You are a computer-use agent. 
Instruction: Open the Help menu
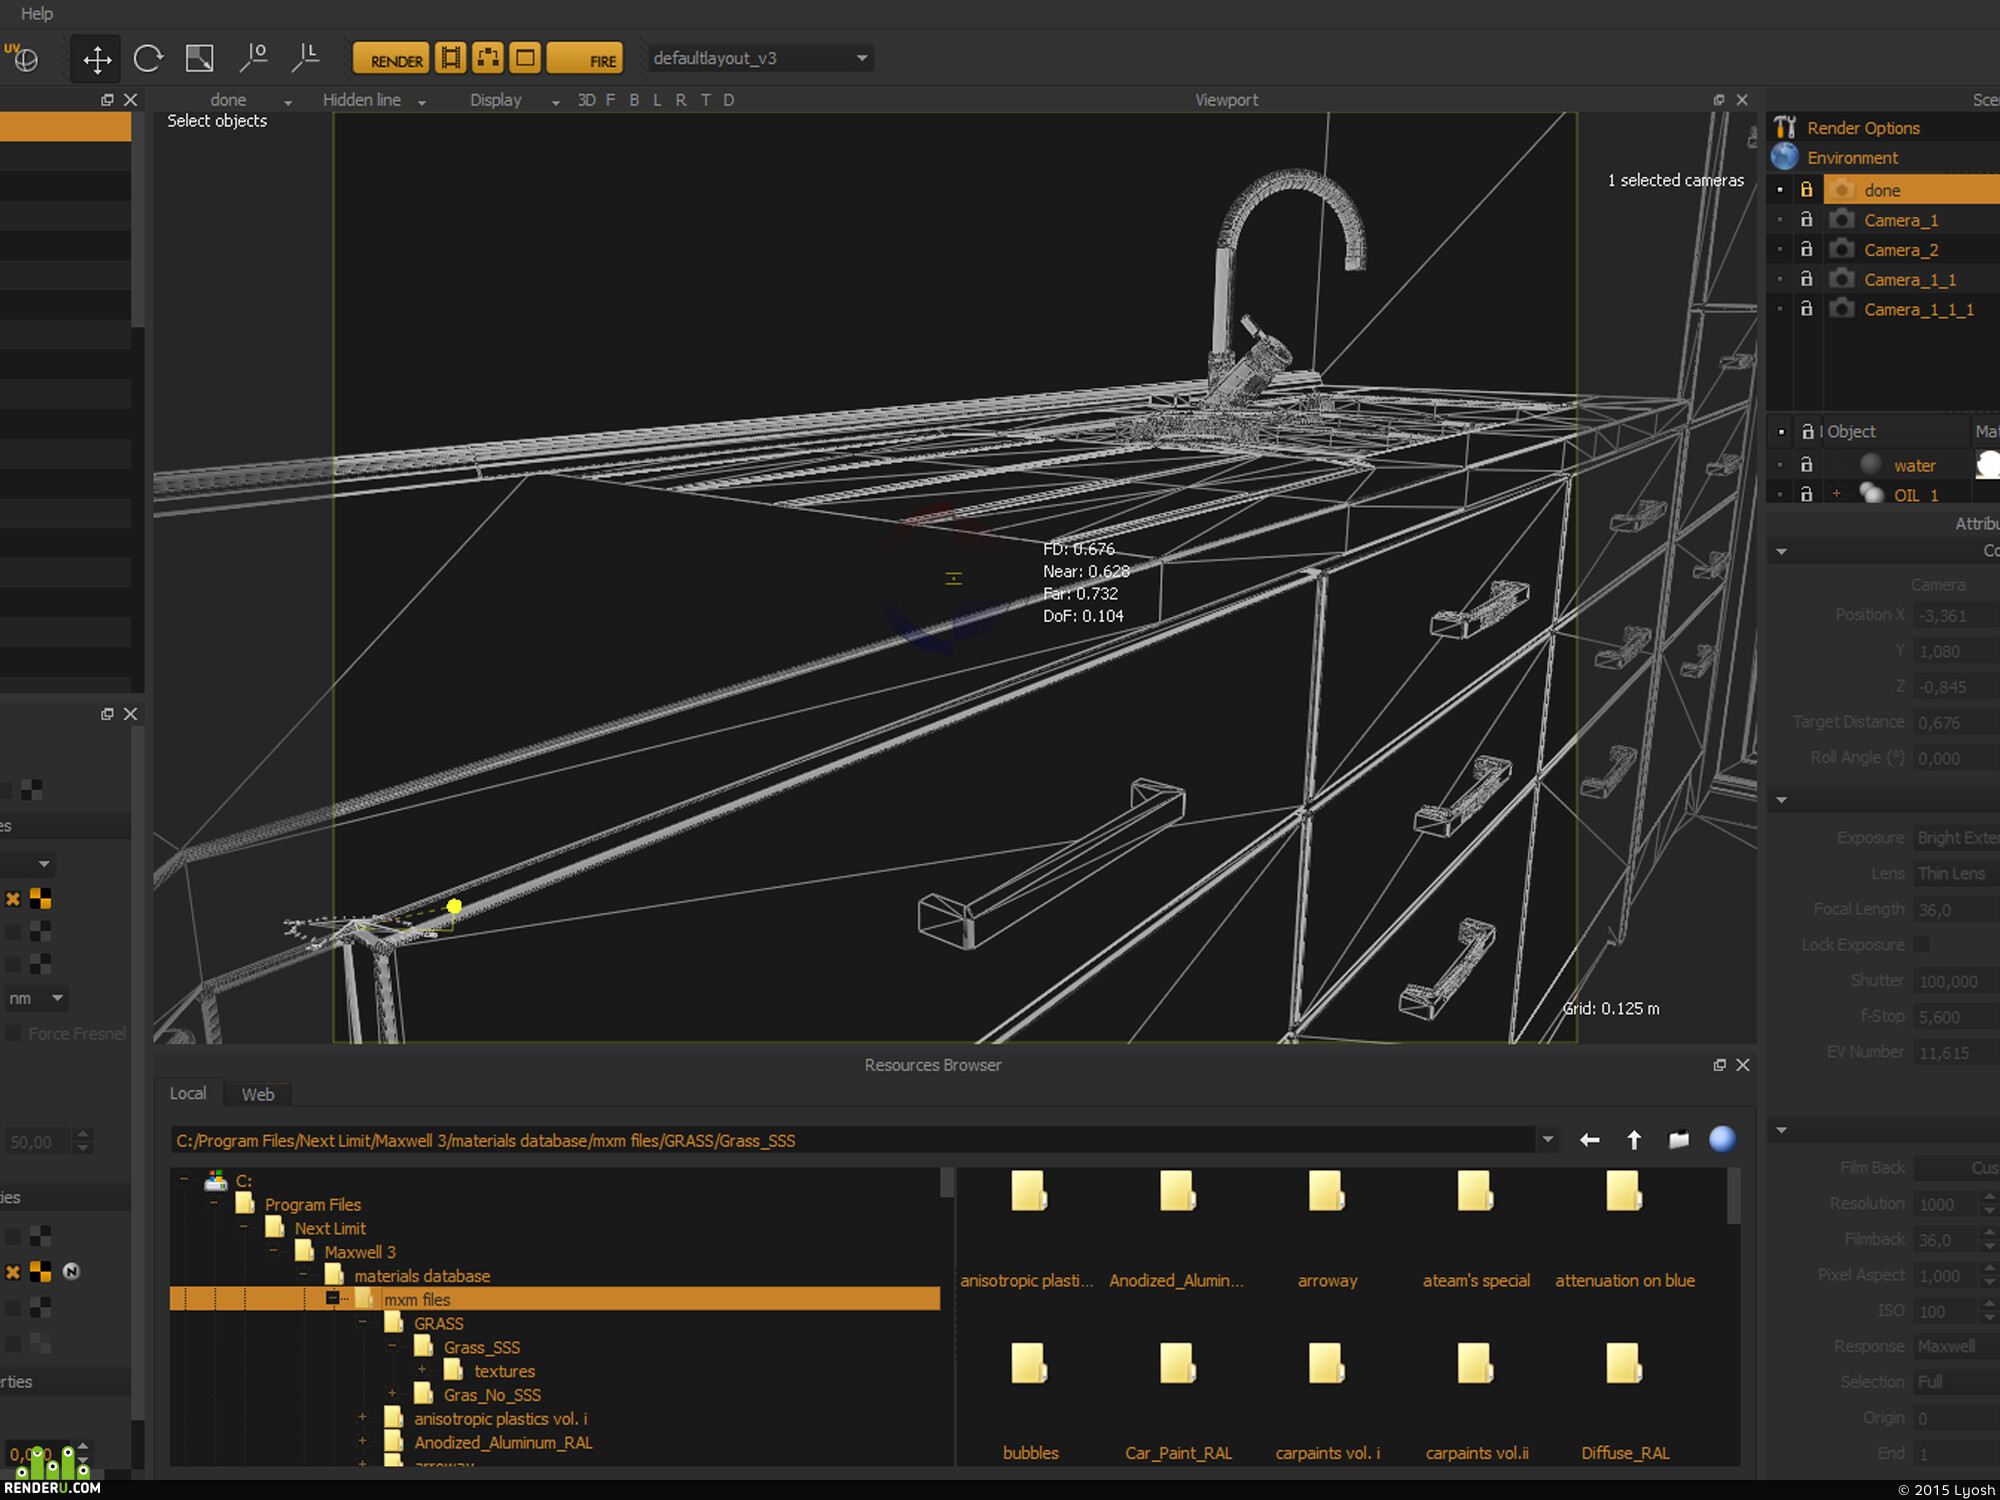tap(37, 14)
